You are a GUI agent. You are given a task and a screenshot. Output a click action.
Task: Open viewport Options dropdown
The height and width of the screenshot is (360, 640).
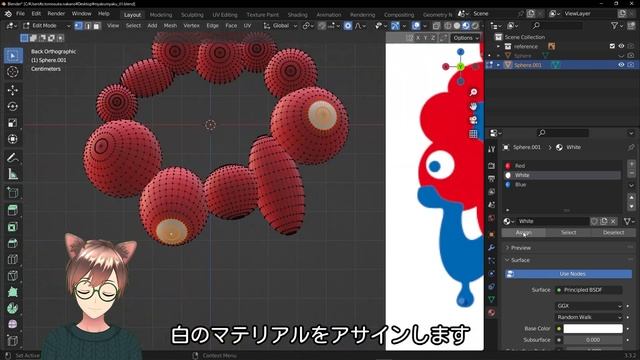point(465,38)
